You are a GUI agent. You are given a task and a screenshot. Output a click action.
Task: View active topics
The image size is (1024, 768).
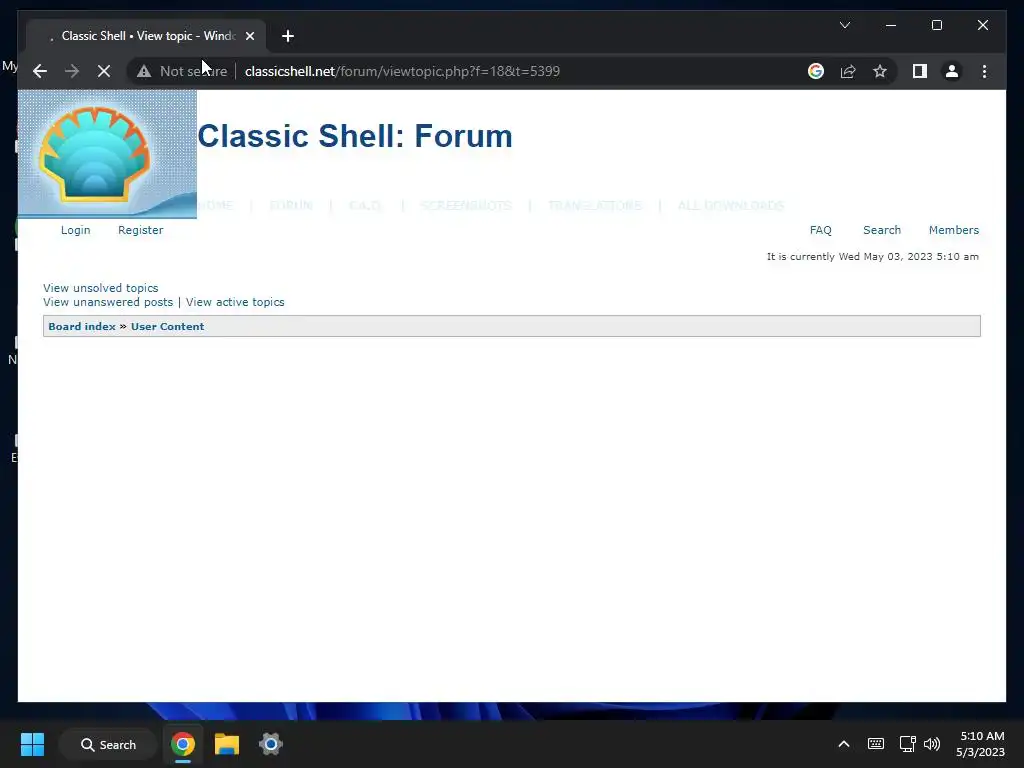(235, 302)
